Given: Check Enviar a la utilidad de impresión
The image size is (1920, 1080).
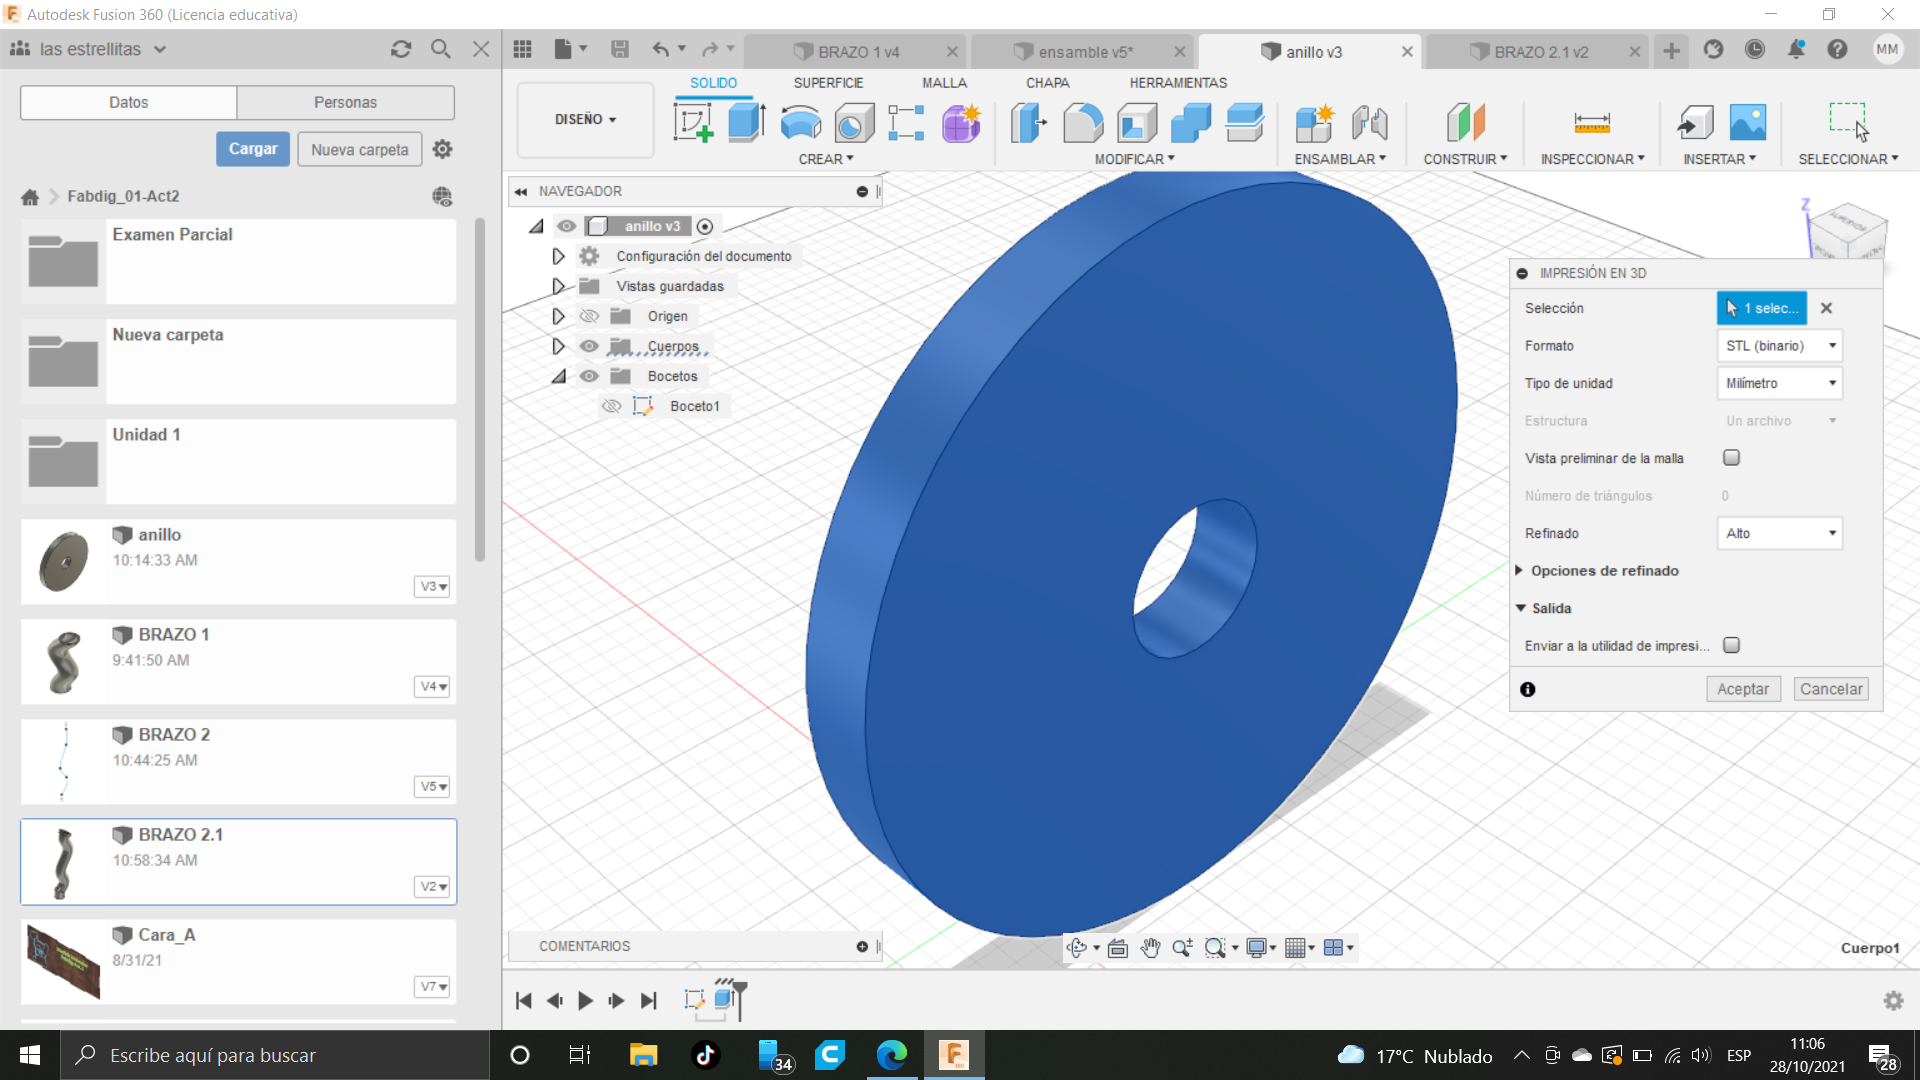Looking at the screenshot, I should click(x=1731, y=645).
